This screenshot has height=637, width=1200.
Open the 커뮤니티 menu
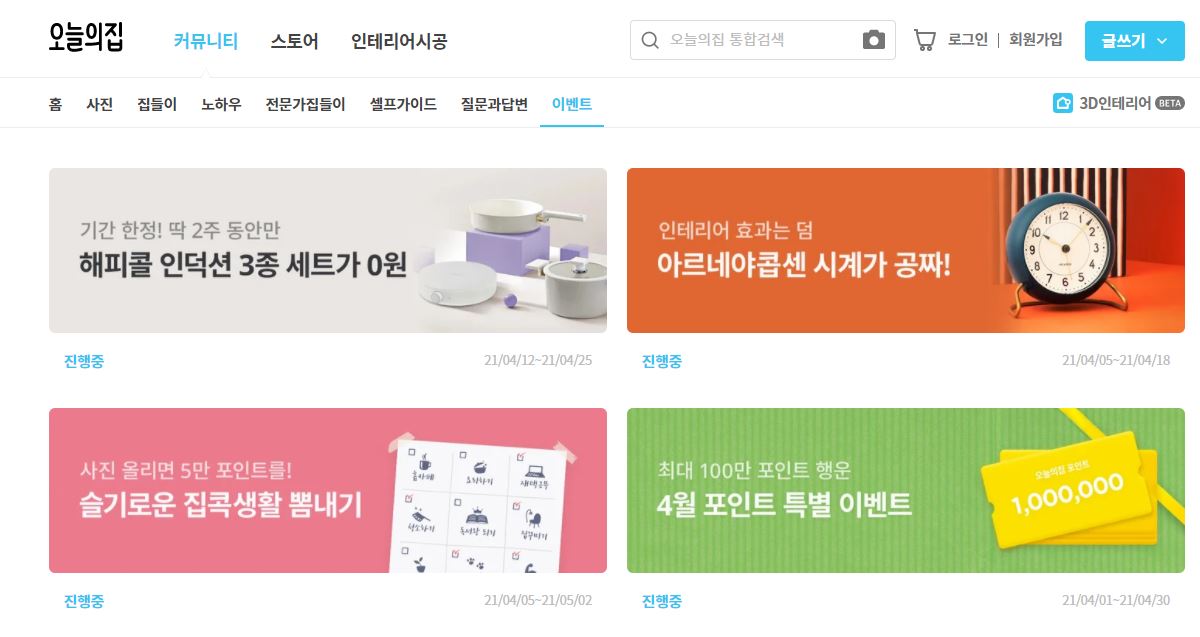pos(206,42)
